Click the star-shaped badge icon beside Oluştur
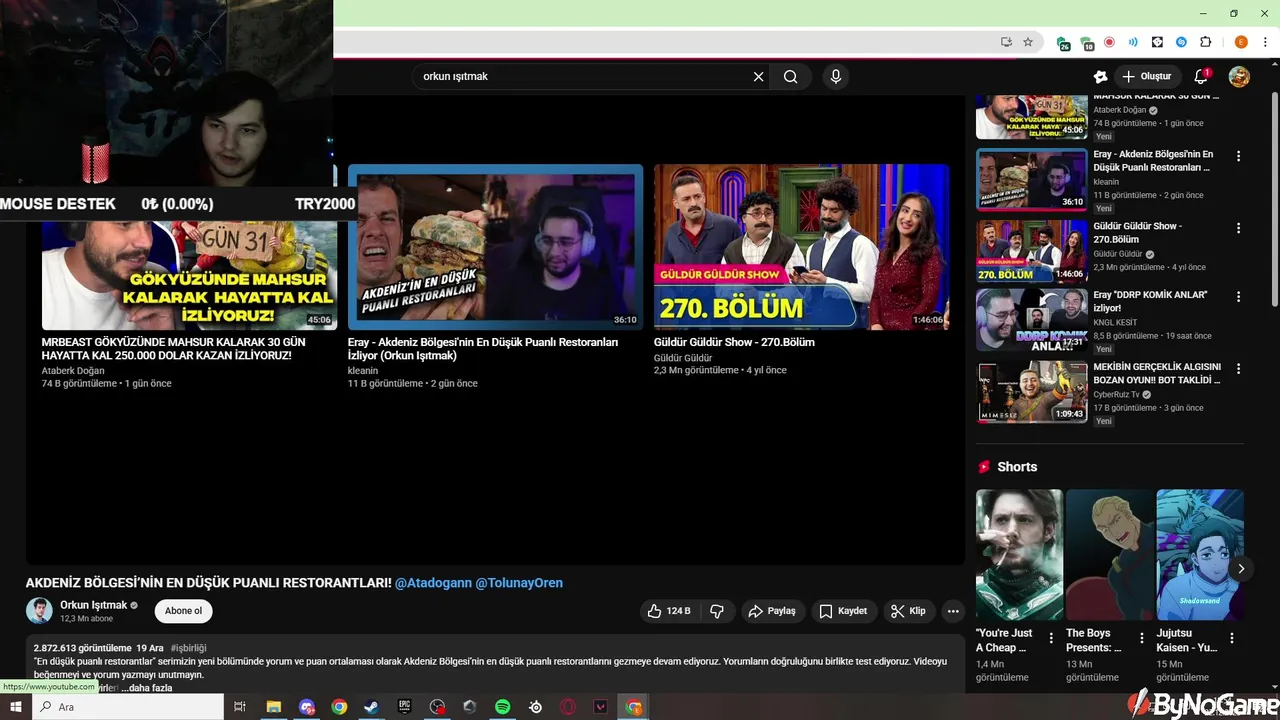The width and height of the screenshot is (1280, 720). point(1100,76)
